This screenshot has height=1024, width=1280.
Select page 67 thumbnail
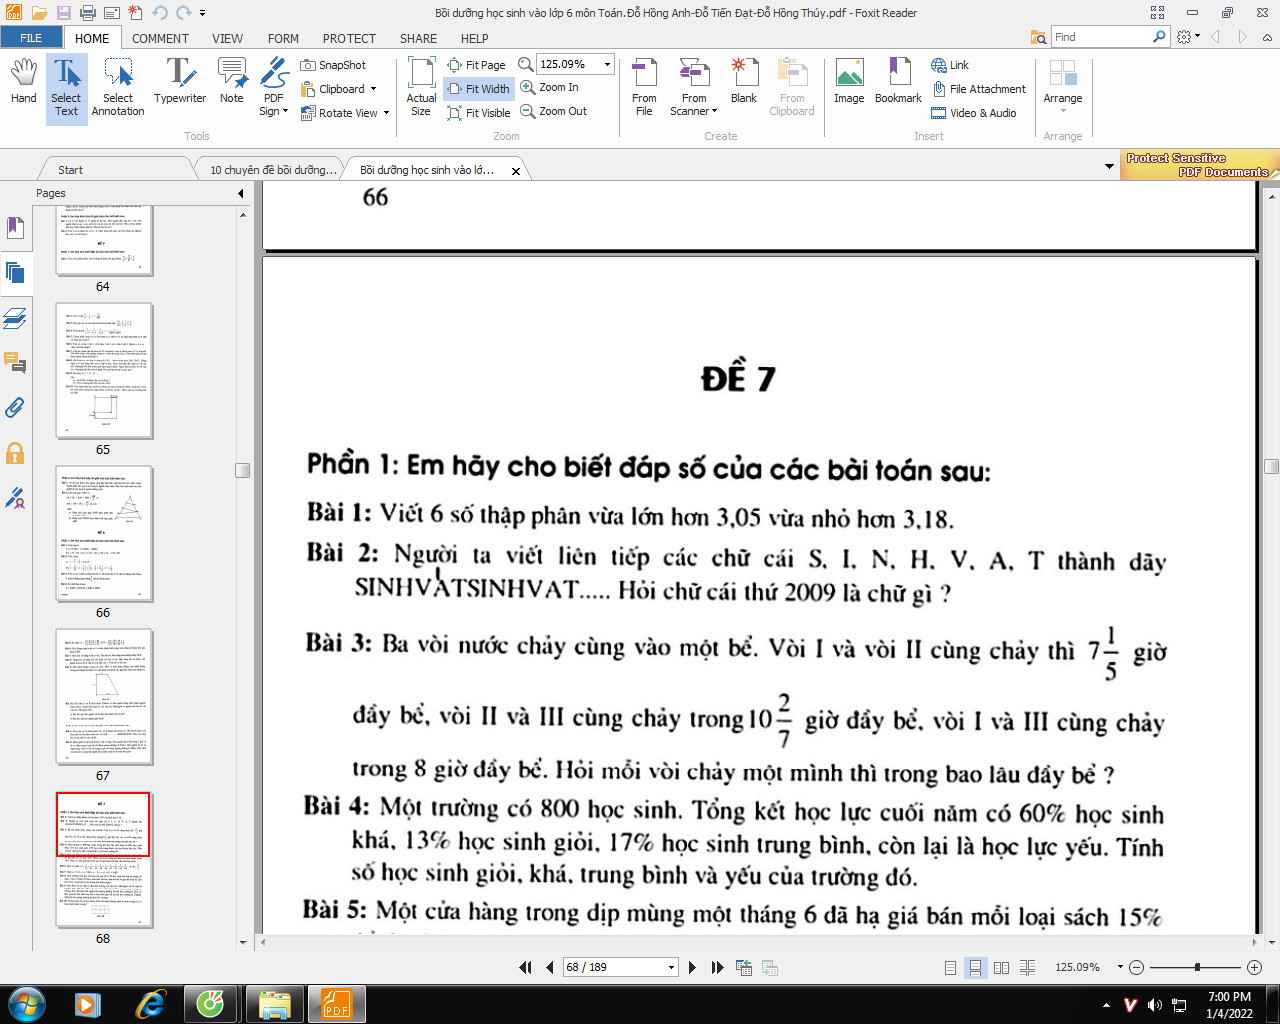click(x=103, y=697)
